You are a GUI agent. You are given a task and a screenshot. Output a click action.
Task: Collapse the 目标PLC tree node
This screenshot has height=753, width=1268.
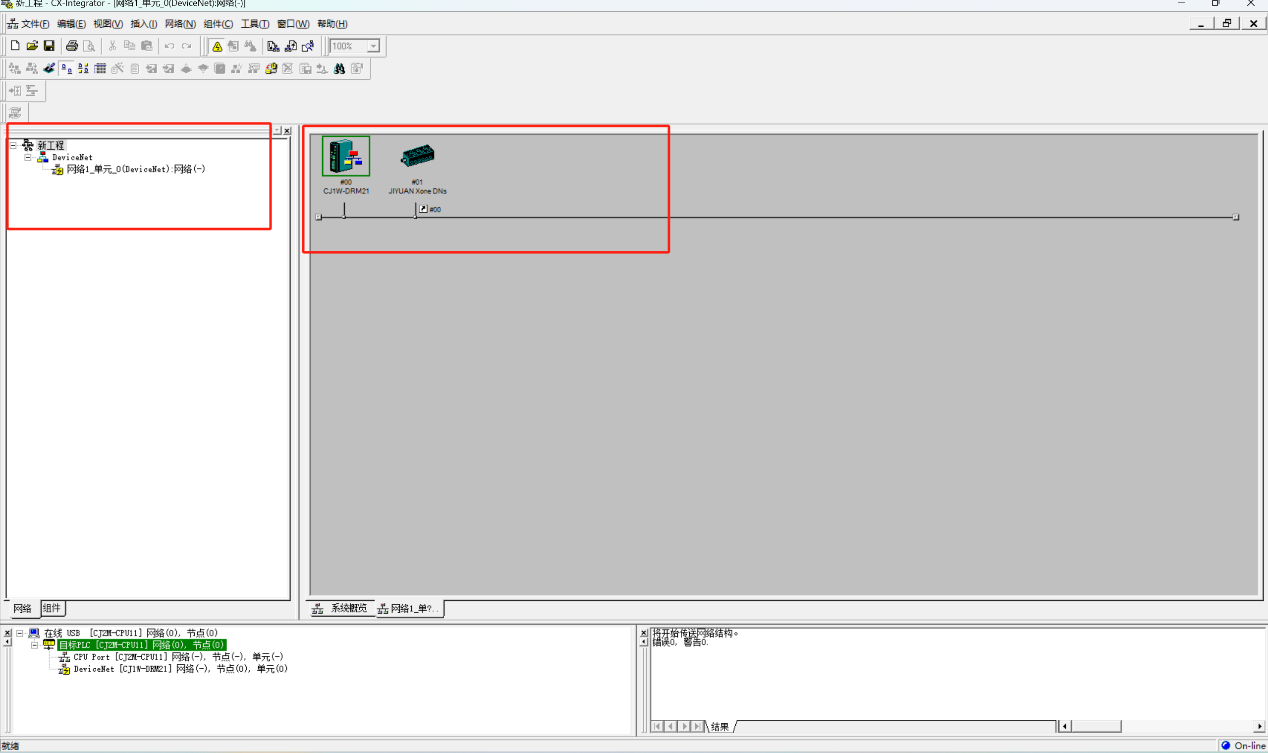pyautogui.click(x=34, y=645)
